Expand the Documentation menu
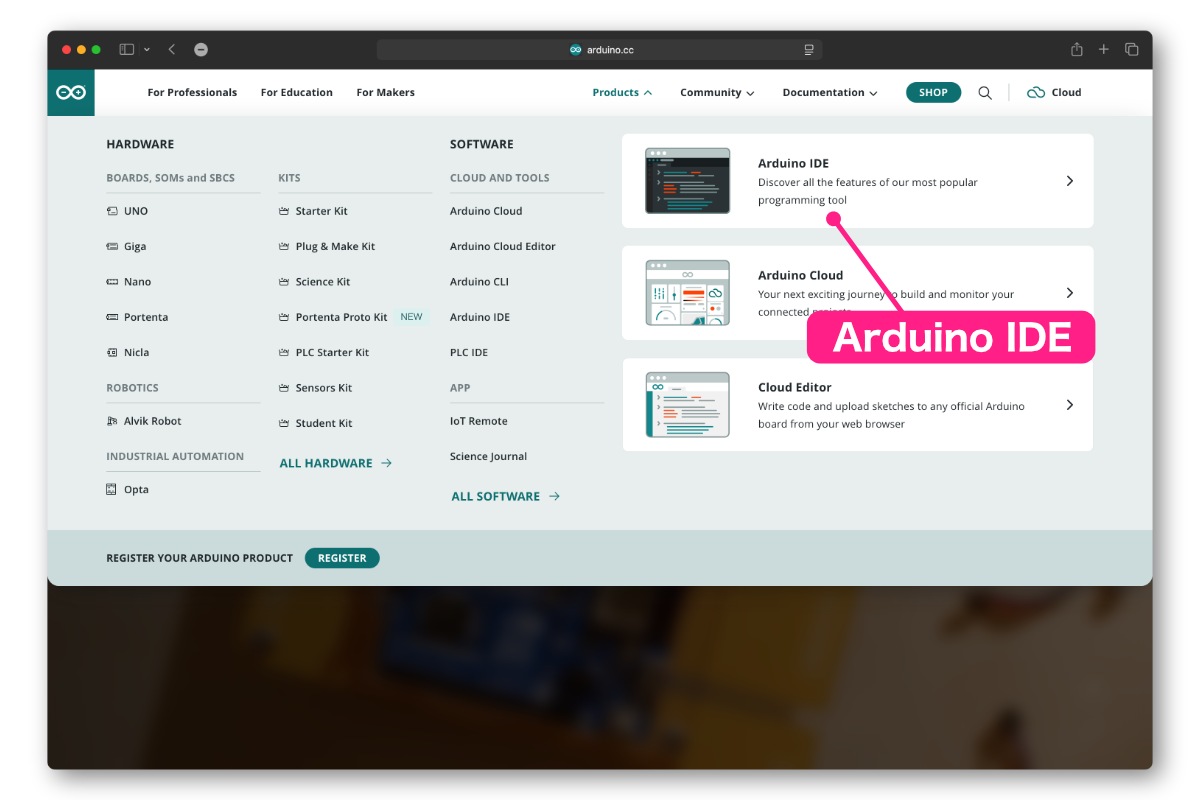 point(830,93)
